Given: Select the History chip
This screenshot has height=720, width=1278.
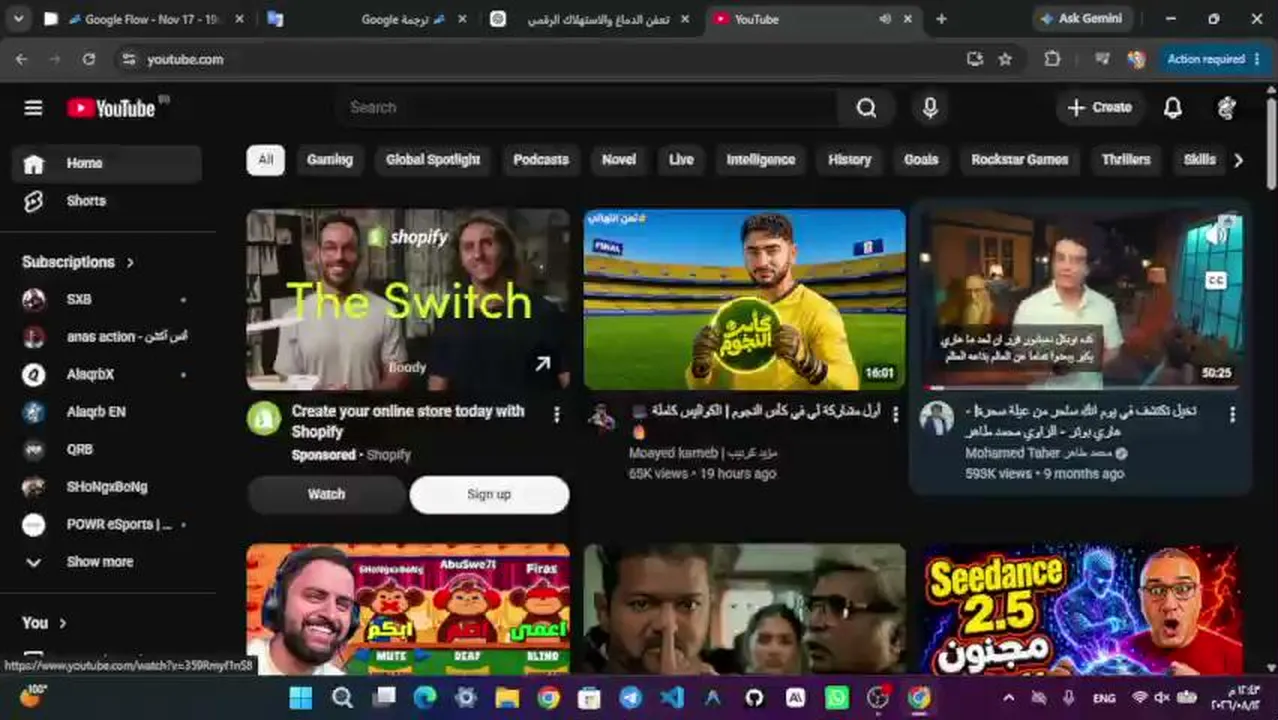Looking at the screenshot, I should point(850,160).
